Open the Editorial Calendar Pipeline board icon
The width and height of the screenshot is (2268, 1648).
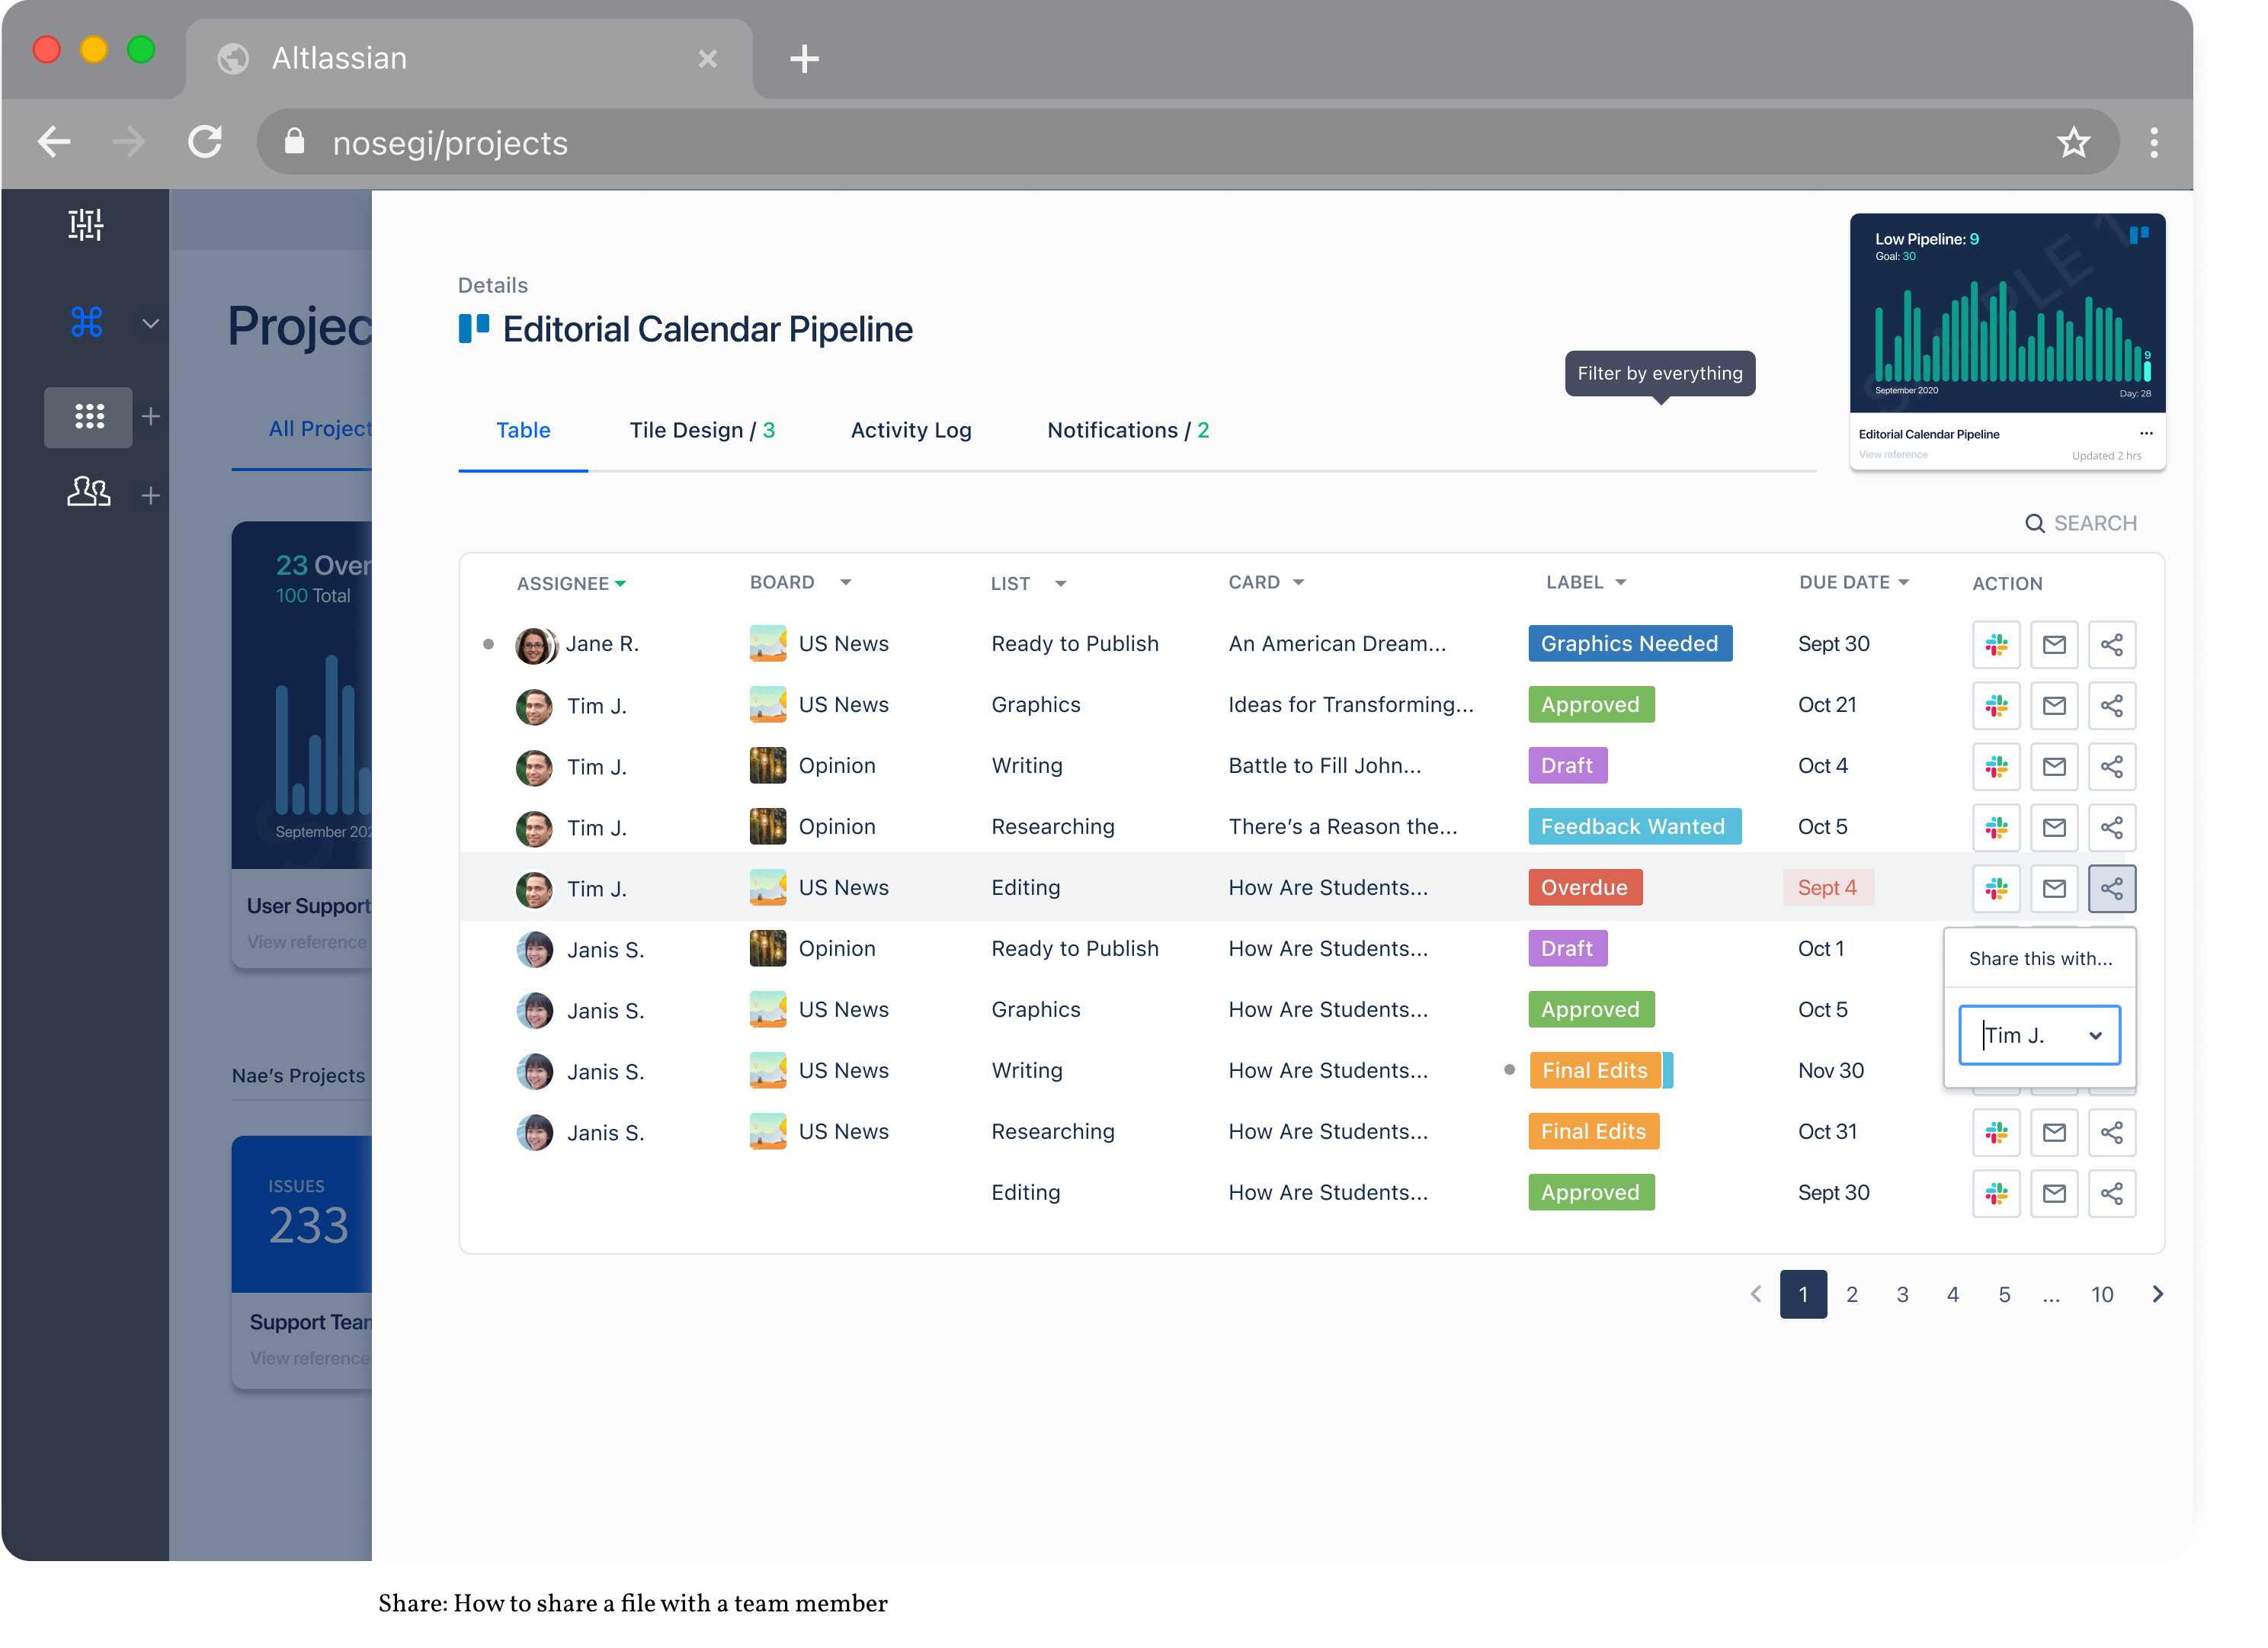coord(473,328)
